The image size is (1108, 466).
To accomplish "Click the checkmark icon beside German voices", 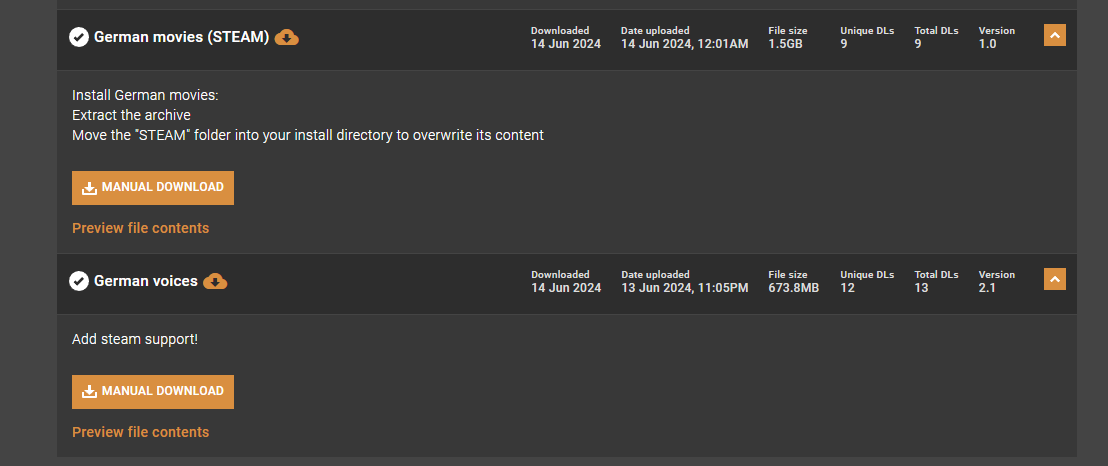I will 79,281.
